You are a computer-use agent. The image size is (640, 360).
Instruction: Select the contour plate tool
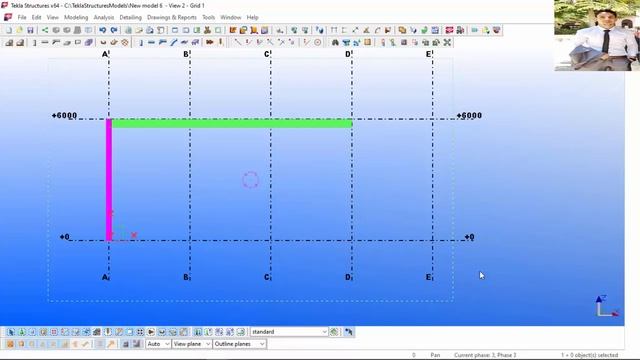[x=78, y=42]
